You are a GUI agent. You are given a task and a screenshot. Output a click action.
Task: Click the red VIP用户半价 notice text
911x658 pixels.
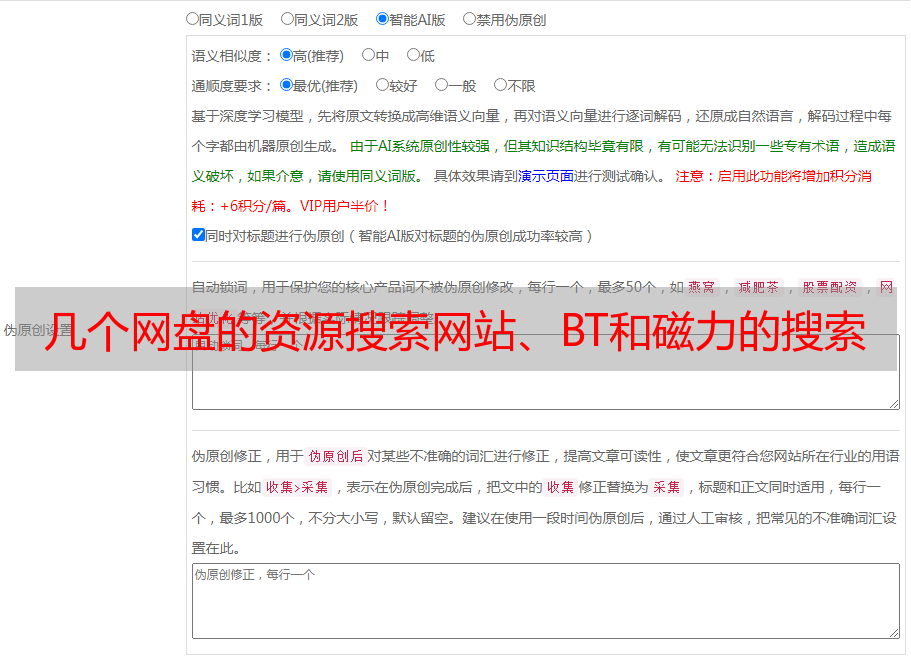point(344,206)
